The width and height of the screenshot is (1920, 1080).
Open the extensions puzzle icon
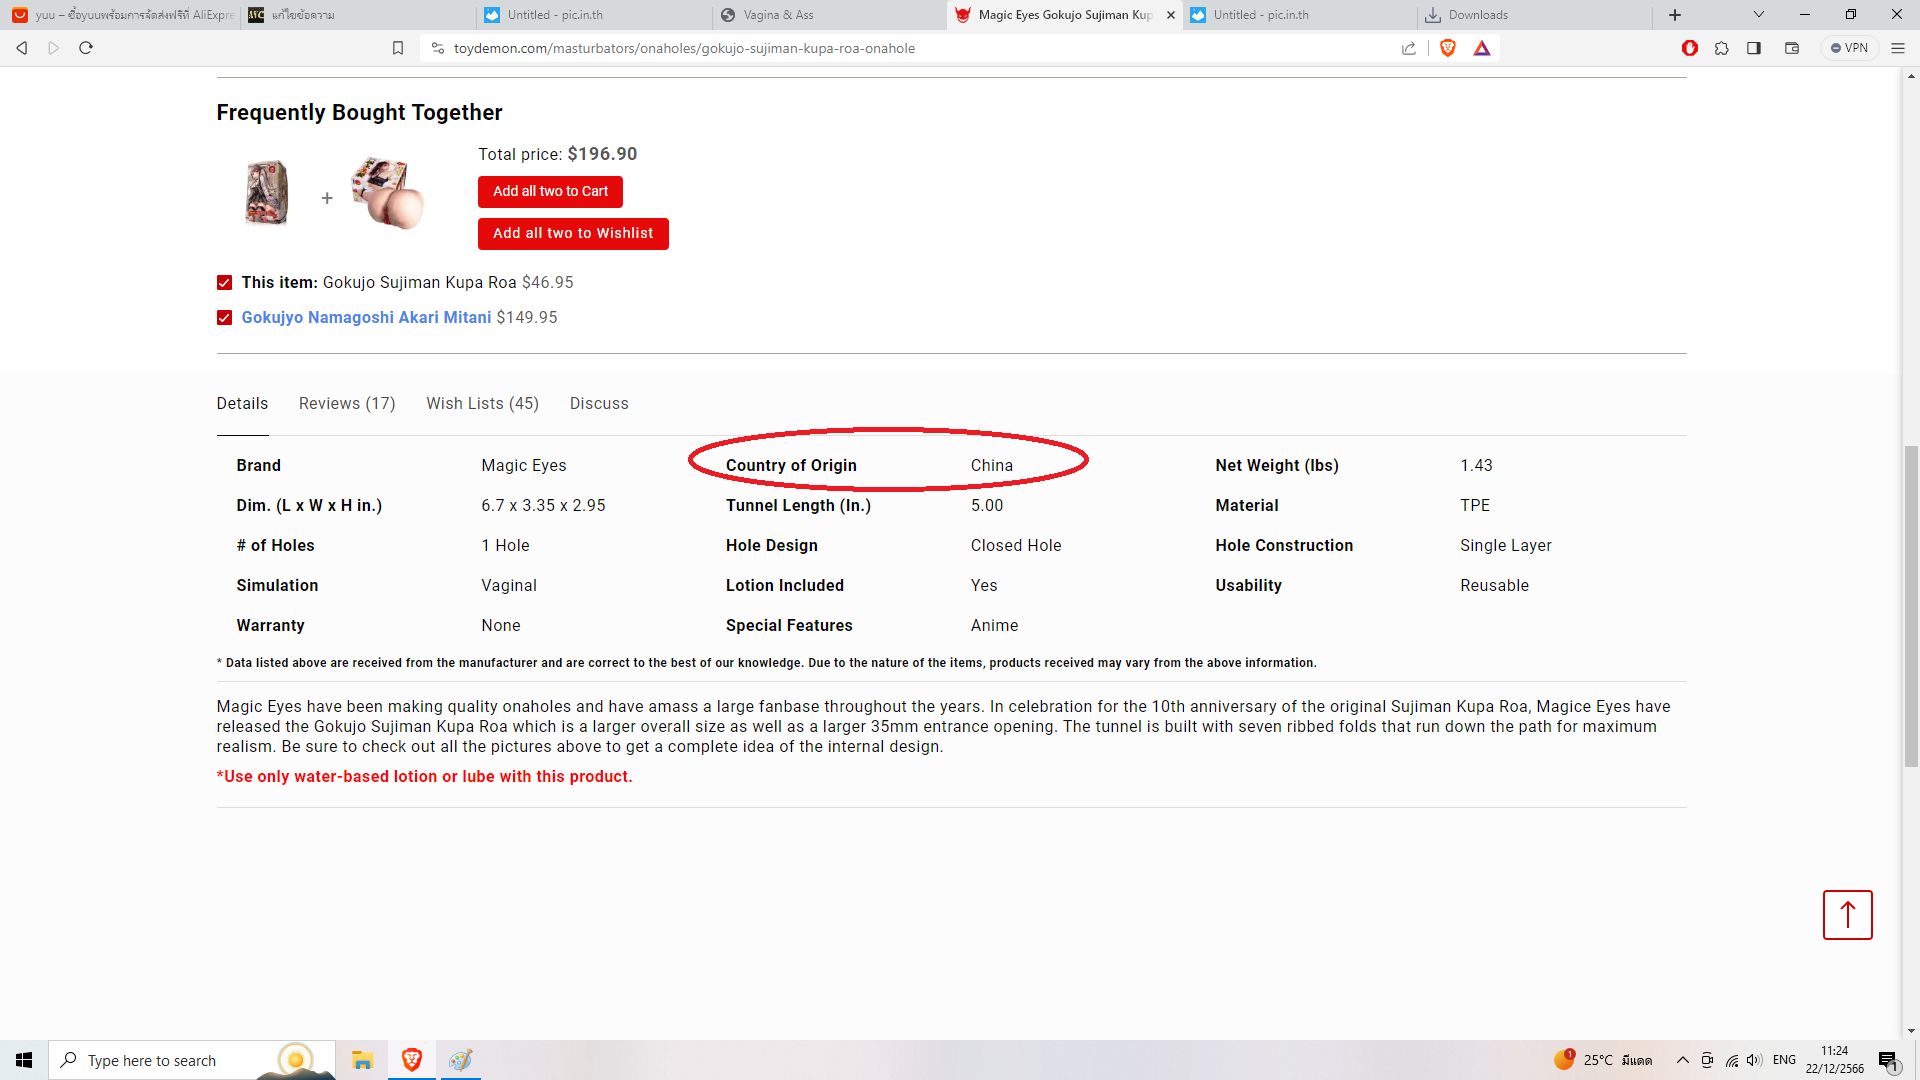click(x=1722, y=48)
